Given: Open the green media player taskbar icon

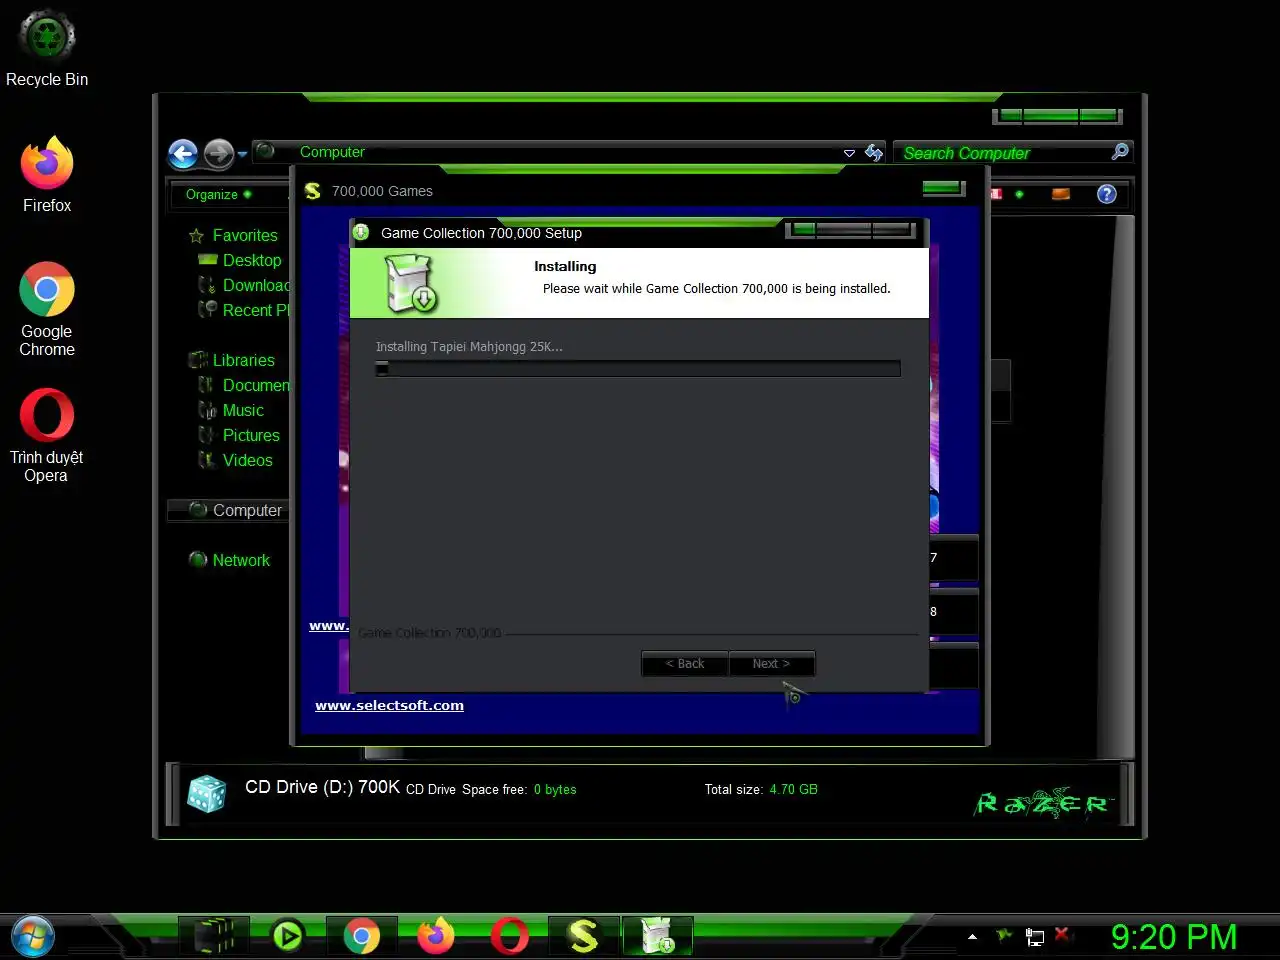Looking at the screenshot, I should click(288, 936).
